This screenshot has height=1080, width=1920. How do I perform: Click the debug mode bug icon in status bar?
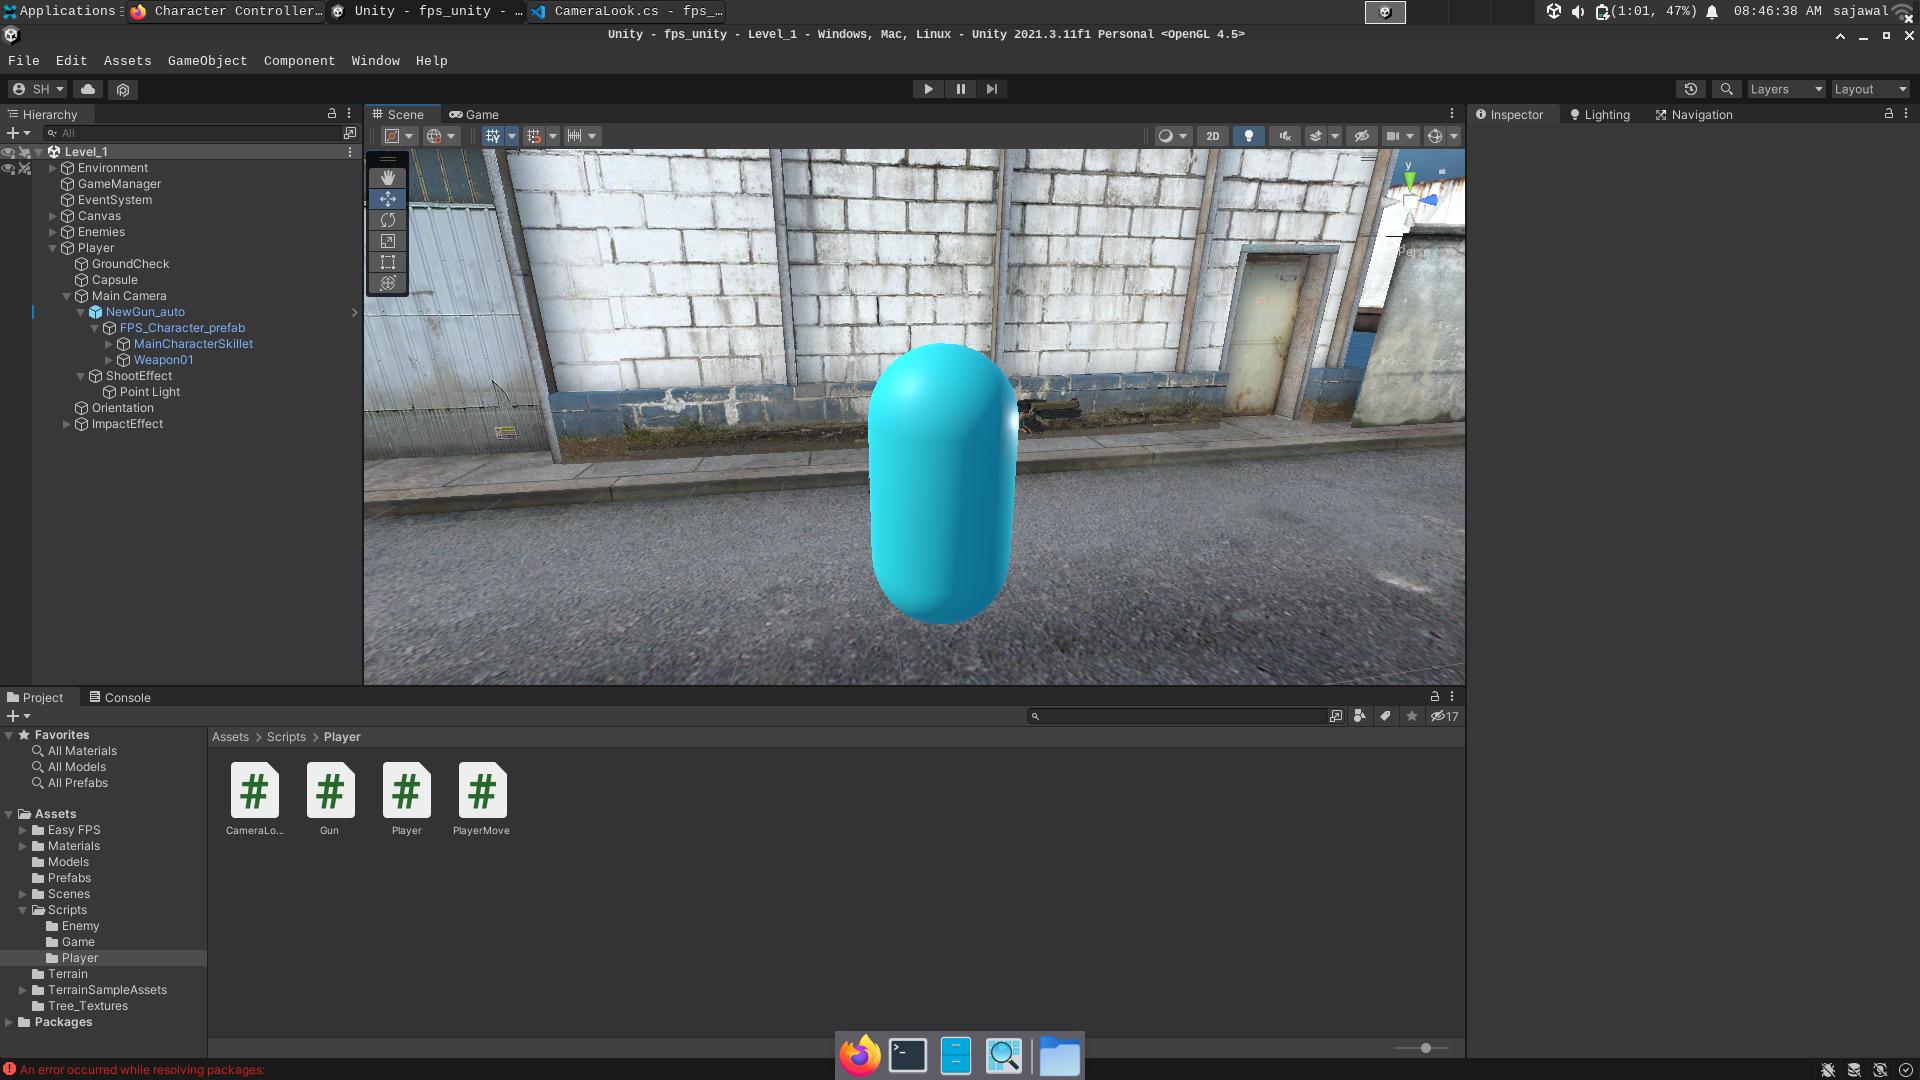click(1828, 1069)
